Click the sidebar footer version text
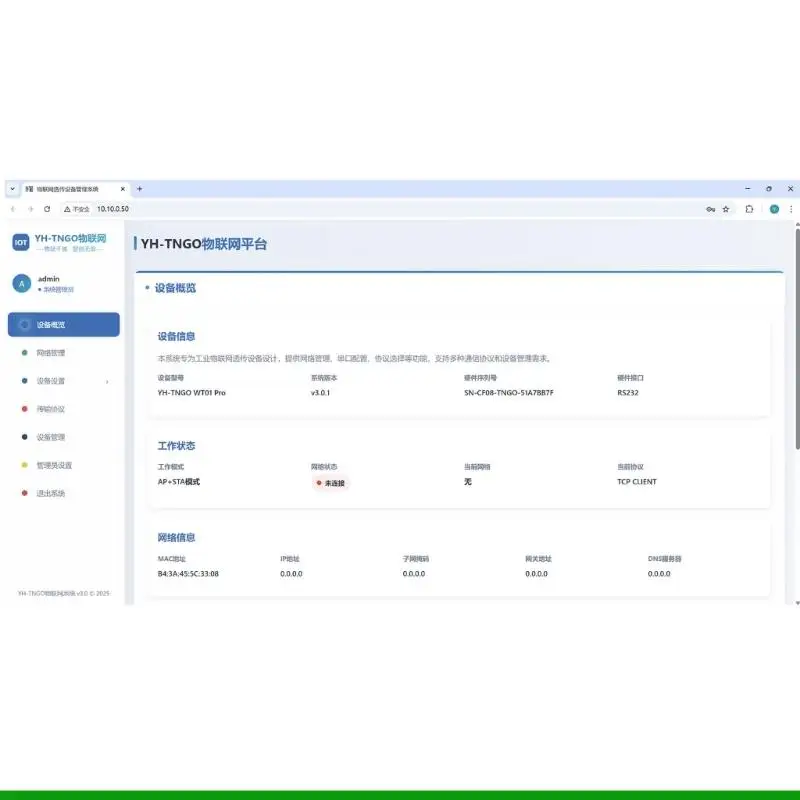800x800 pixels. (64, 593)
